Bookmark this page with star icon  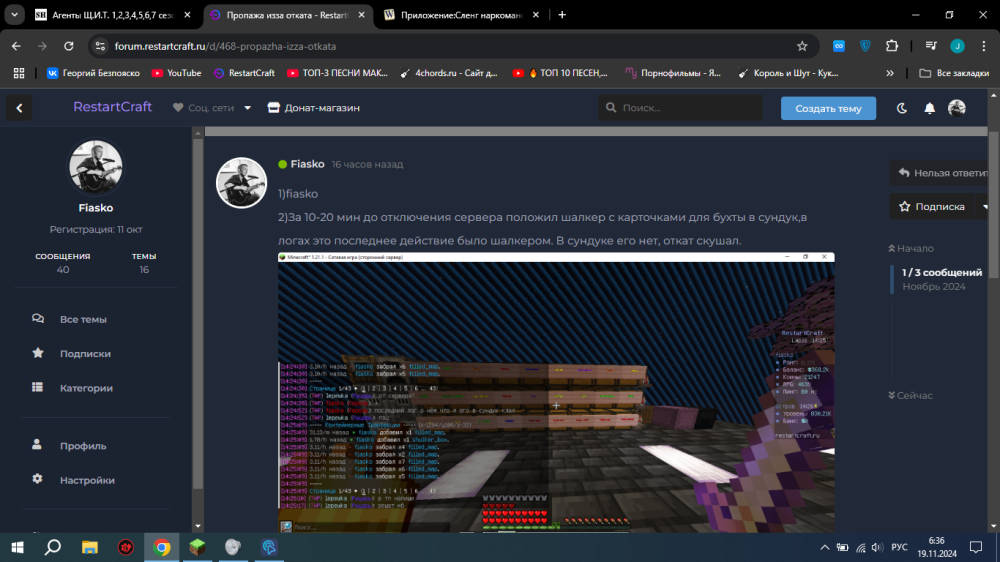(802, 46)
